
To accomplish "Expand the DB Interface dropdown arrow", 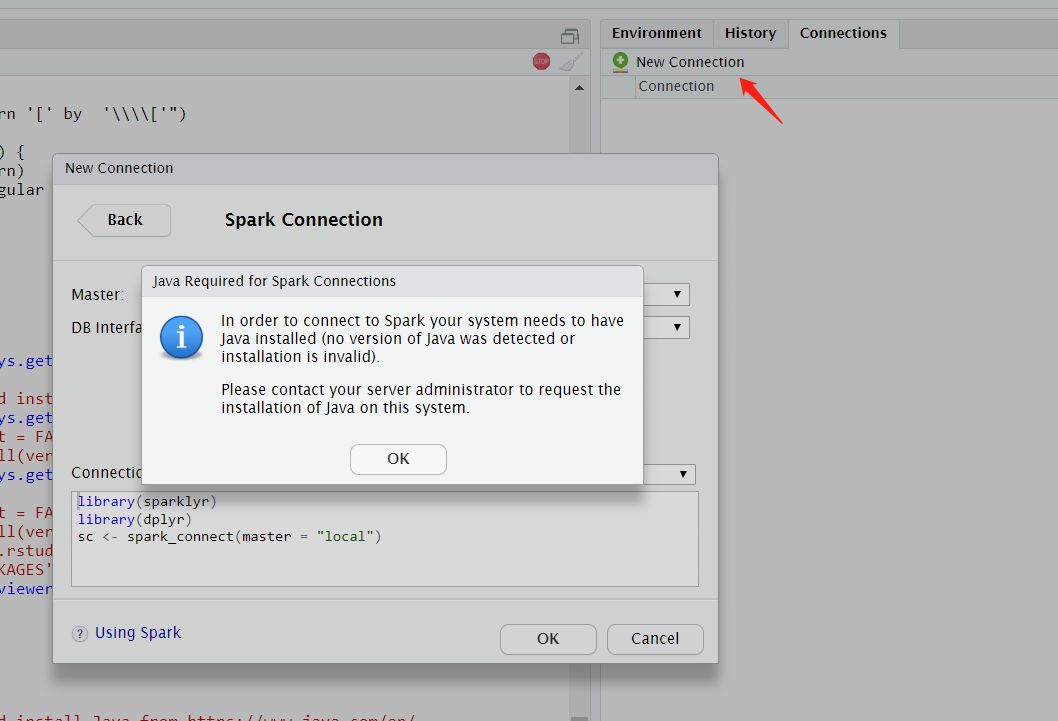I will tap(677, 327).
